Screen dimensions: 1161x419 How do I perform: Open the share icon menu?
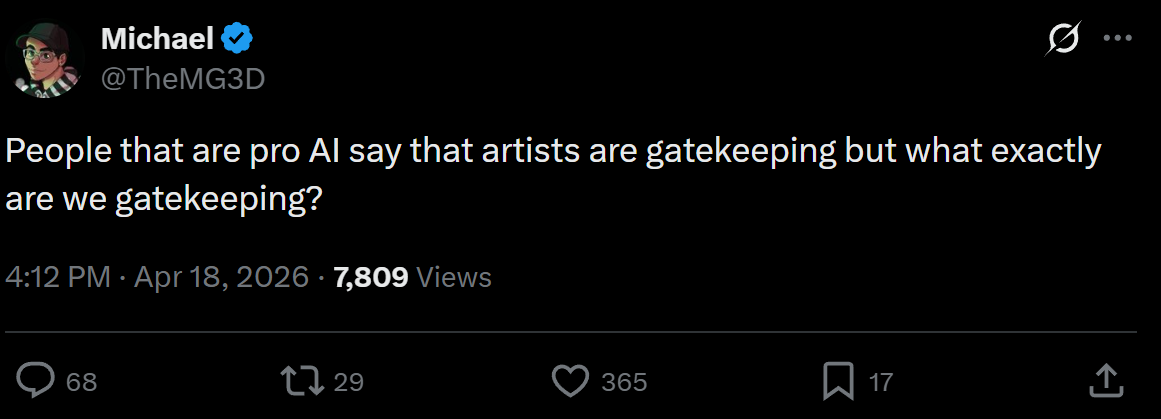click(1101, 380)
